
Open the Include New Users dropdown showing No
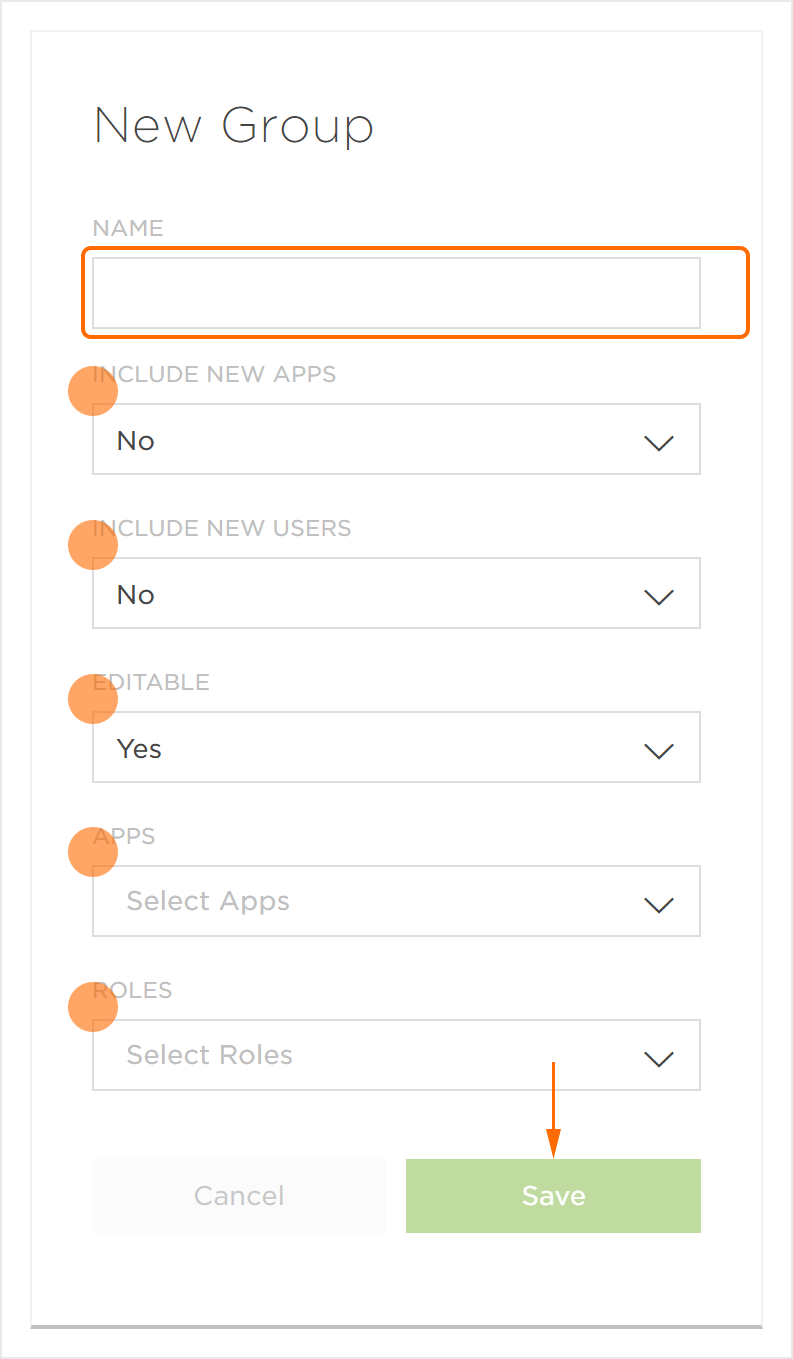(380, 593)
